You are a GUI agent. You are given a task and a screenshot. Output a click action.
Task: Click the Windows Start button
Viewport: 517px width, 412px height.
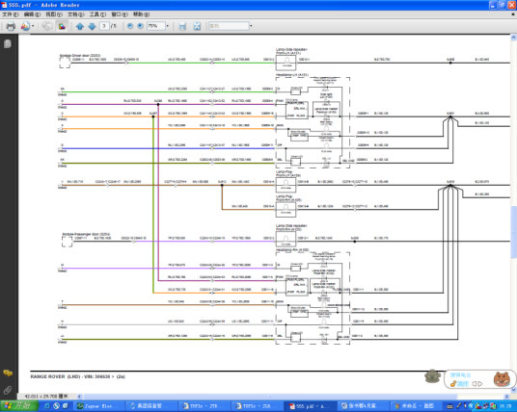(x=18, y=406)
